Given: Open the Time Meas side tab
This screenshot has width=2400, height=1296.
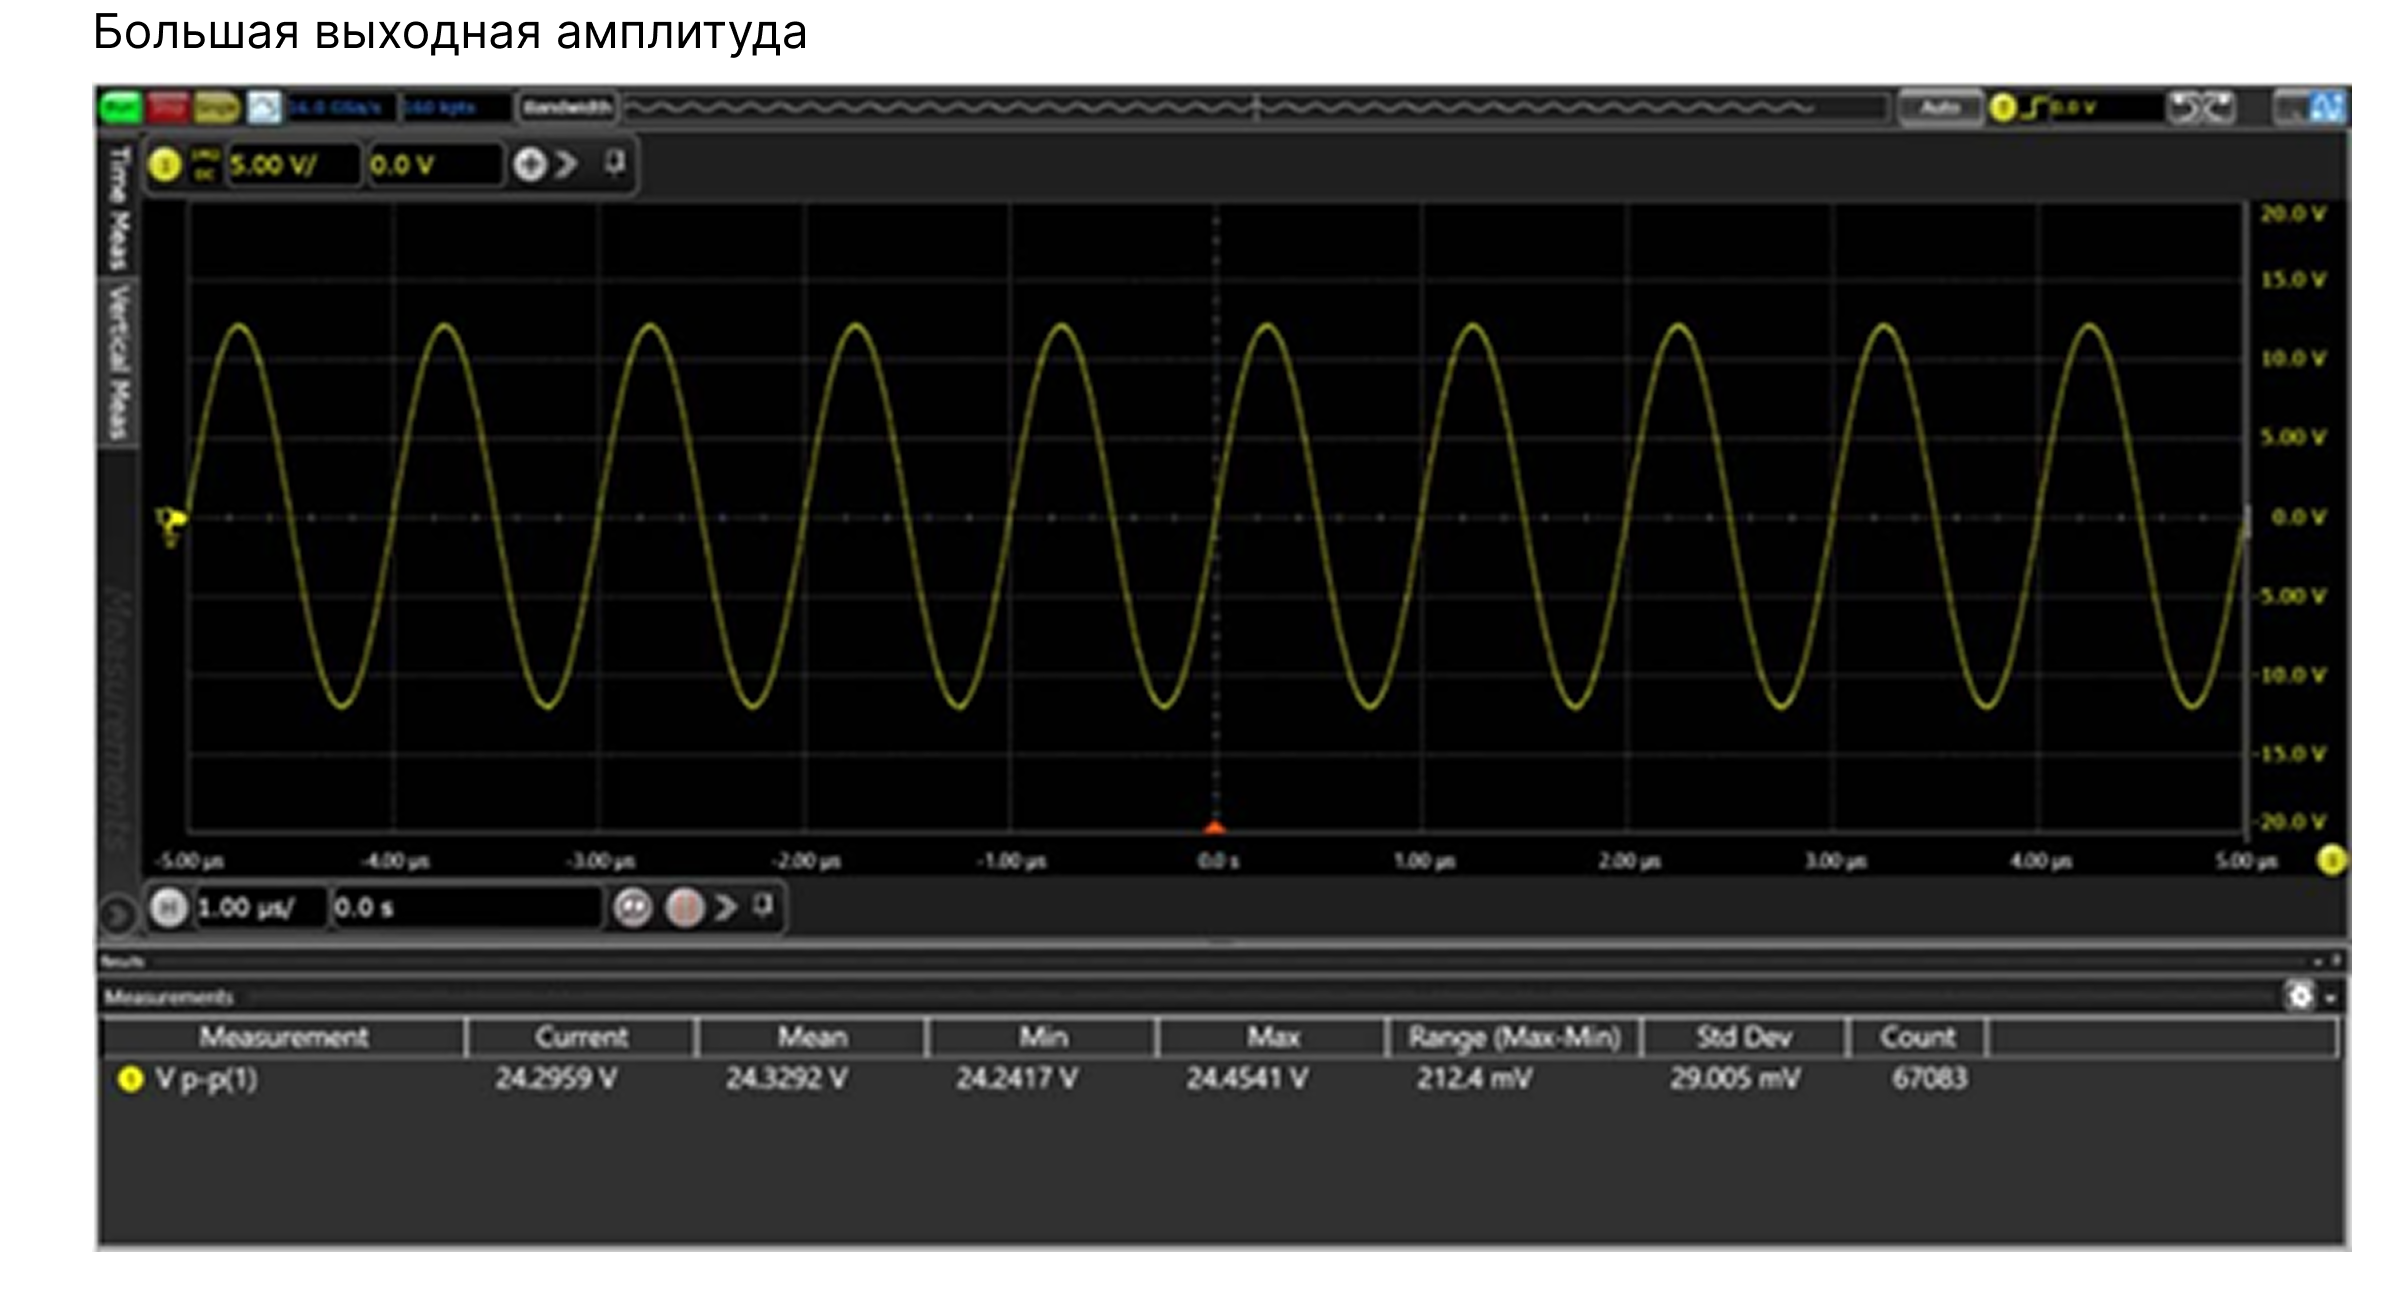Looking at the screenshot, I should 119,207.
